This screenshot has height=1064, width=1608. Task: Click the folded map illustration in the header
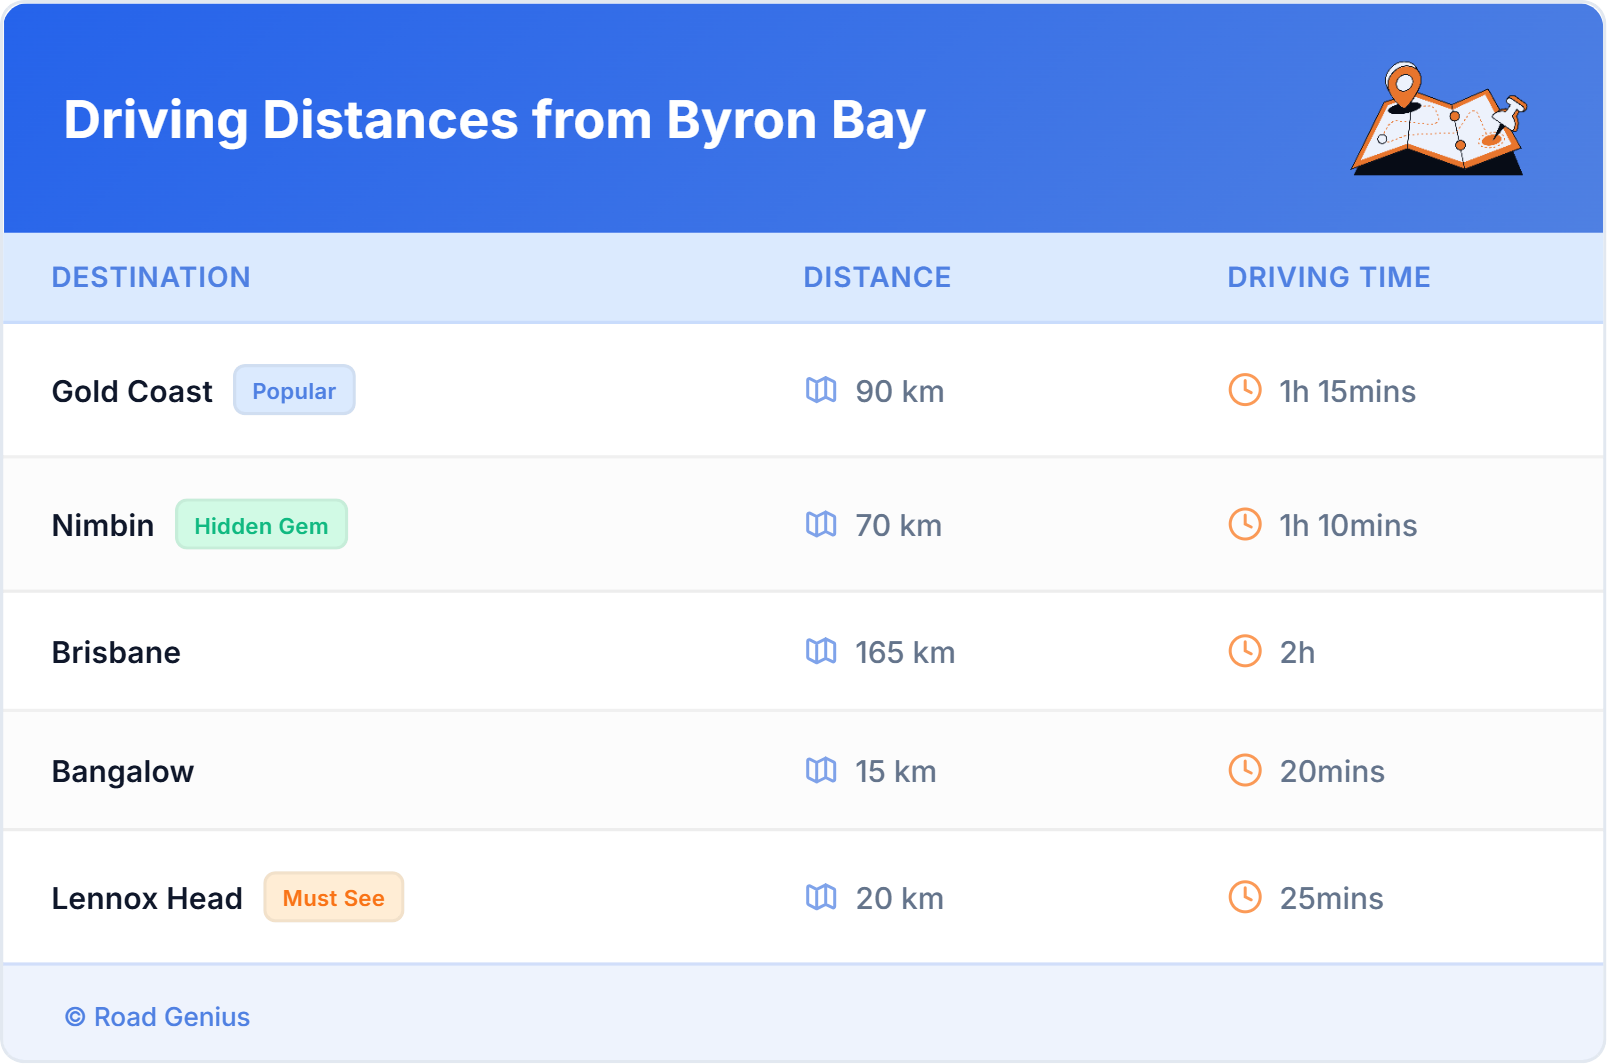[x=1440, y=120]
